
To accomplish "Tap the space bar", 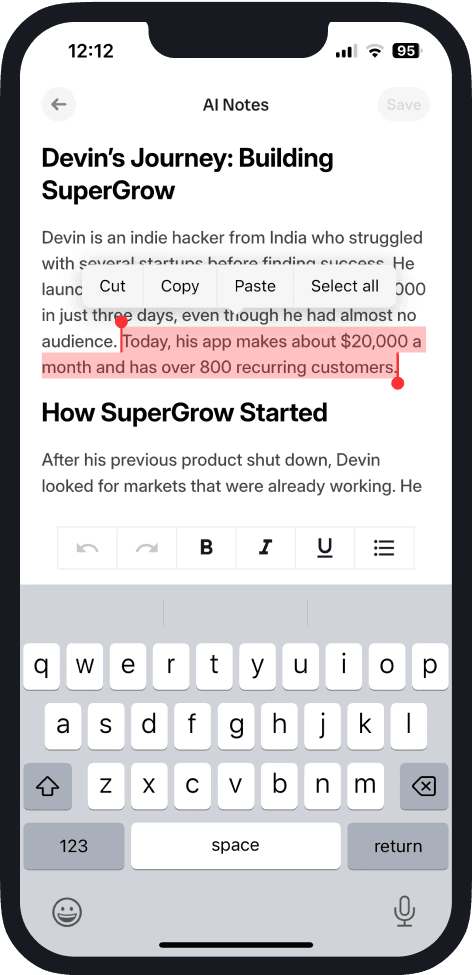I will tap(236, 846).
